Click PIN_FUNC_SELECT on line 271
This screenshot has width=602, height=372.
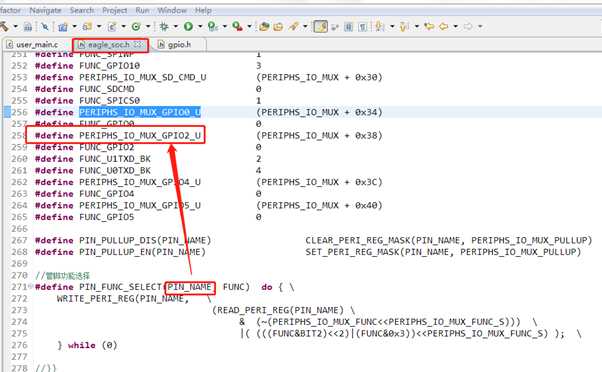pos(121,287)
